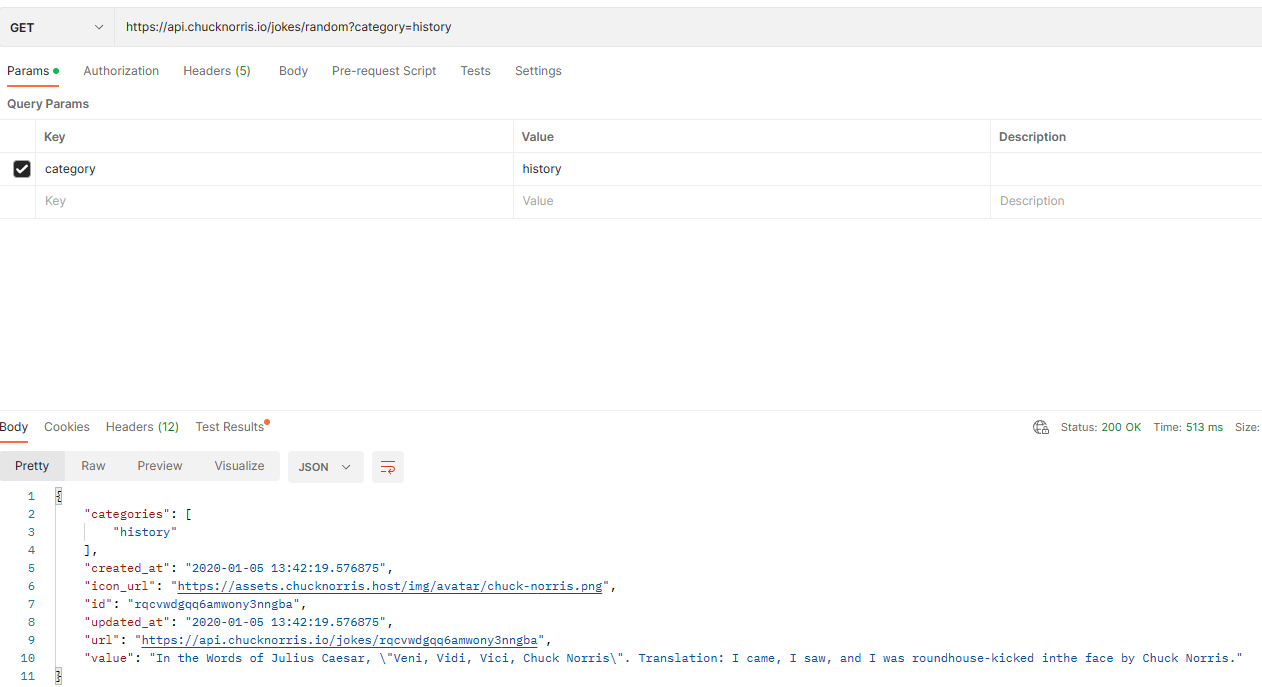Click the Query Params heading
The width and height of the screenshot is (1262, 687).
coord(48,104)
